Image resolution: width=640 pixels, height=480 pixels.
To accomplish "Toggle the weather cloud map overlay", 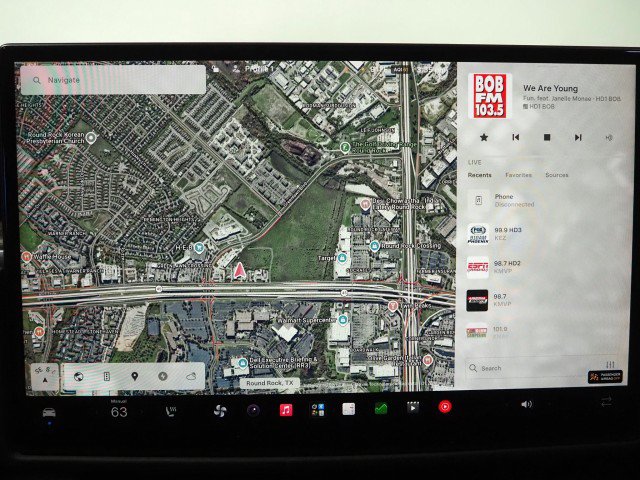I will pos(191,376).
